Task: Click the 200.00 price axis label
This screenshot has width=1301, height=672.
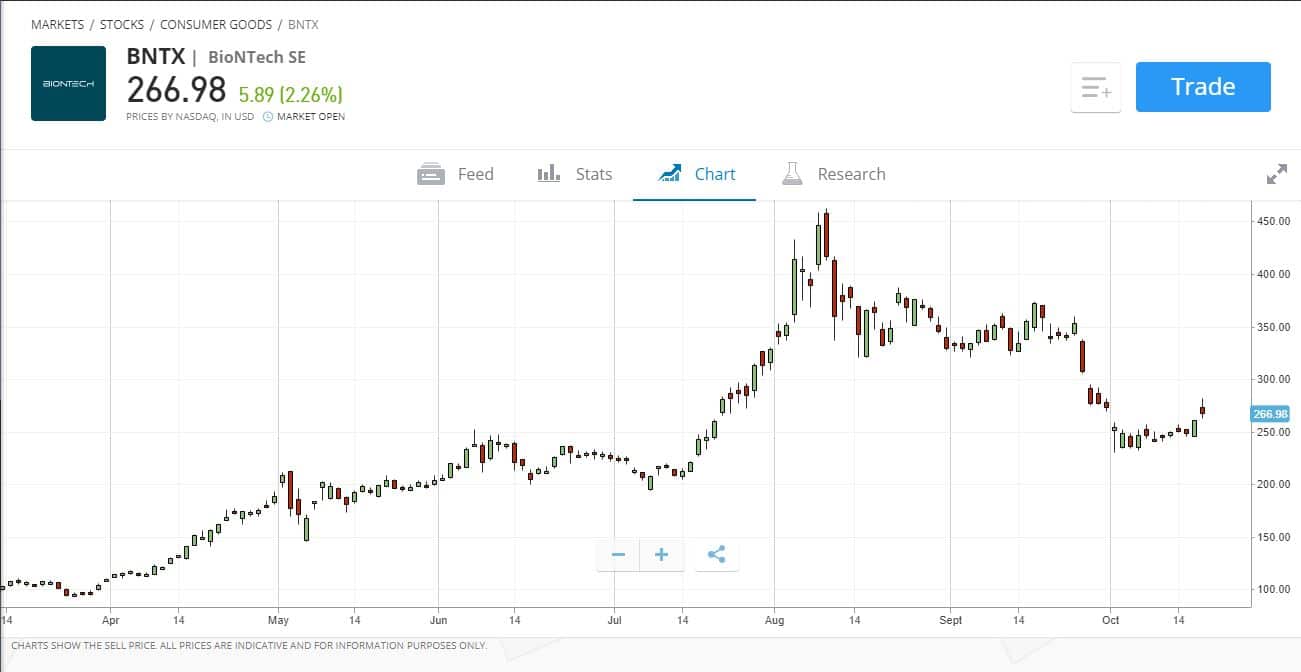Action: pyautogui.click(x=1273, y=484)
